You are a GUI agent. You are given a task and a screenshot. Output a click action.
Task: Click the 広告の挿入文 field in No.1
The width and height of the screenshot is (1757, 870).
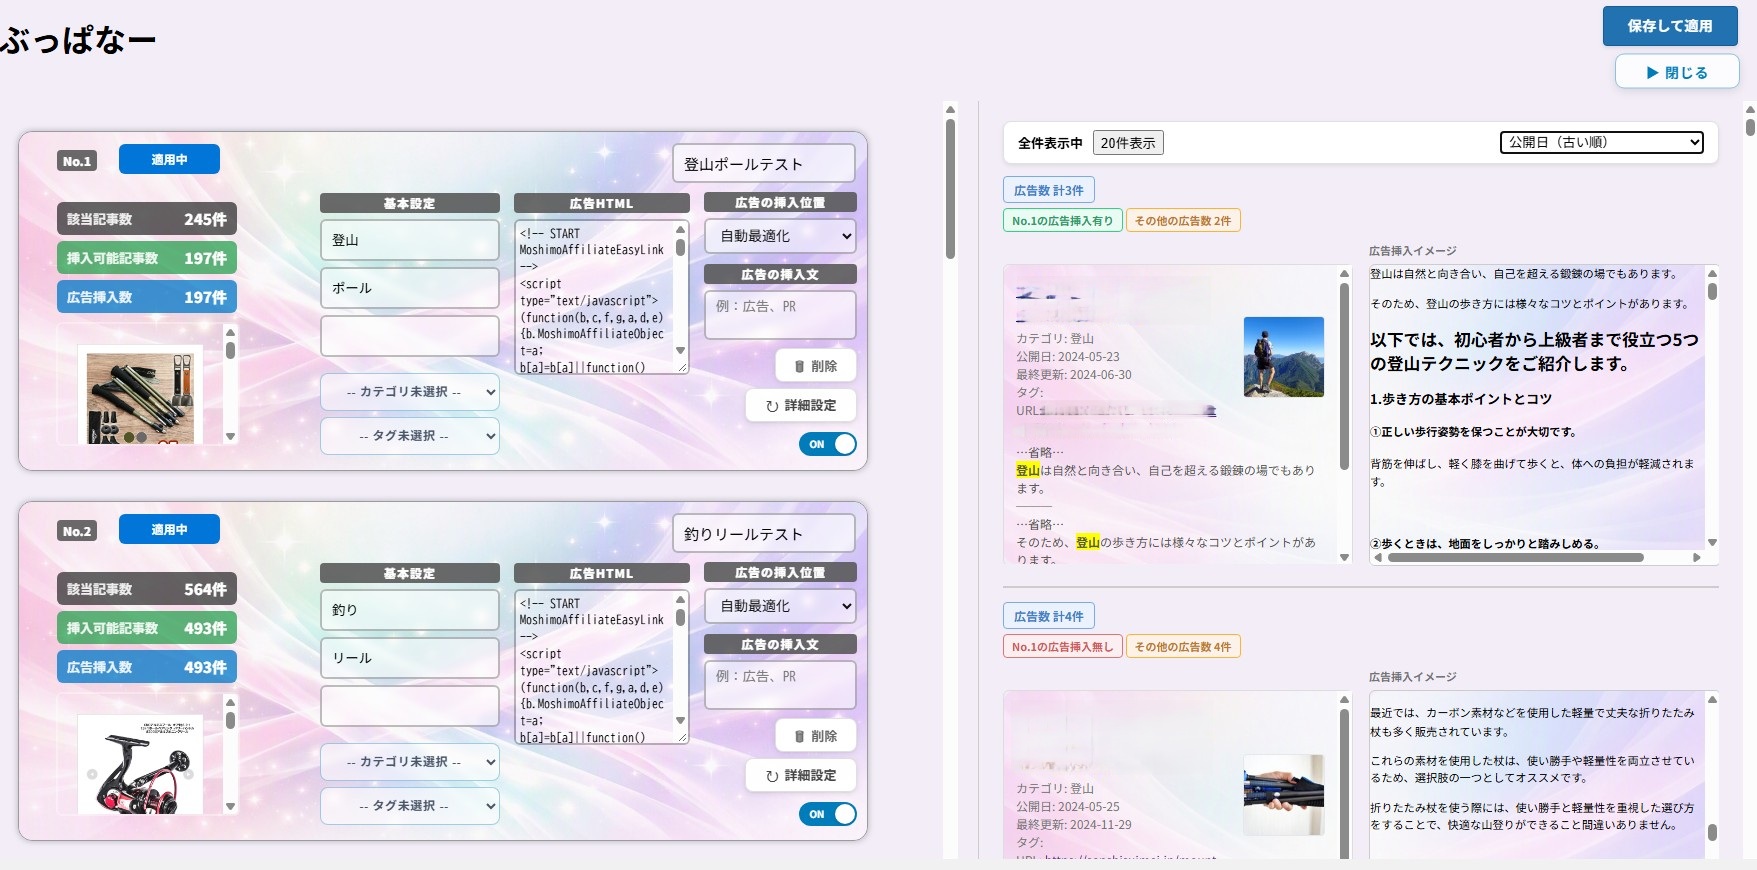click(x=780, y=315)
